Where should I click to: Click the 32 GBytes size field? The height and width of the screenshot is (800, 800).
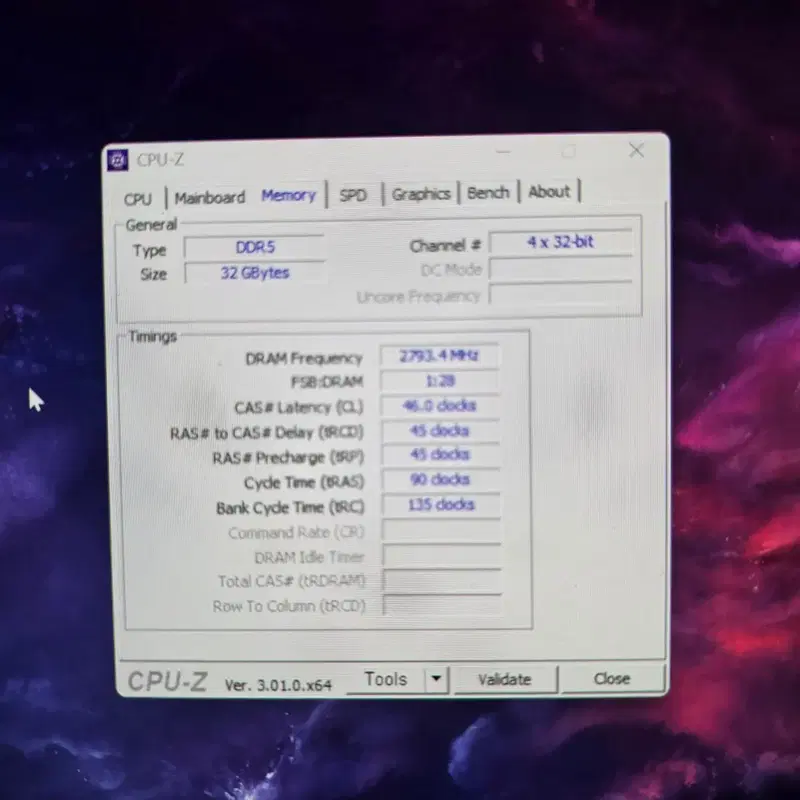click(x=255, y=273)
